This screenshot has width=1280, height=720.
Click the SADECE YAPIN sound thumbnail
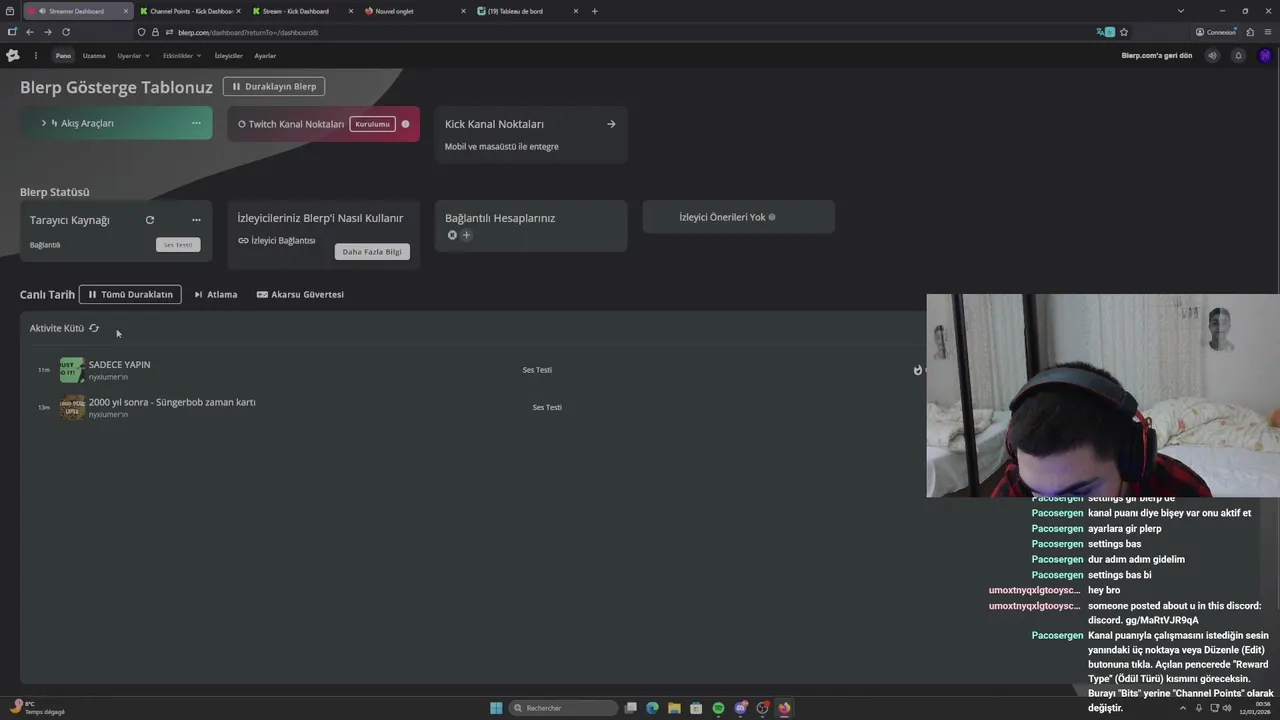[71, 370]
